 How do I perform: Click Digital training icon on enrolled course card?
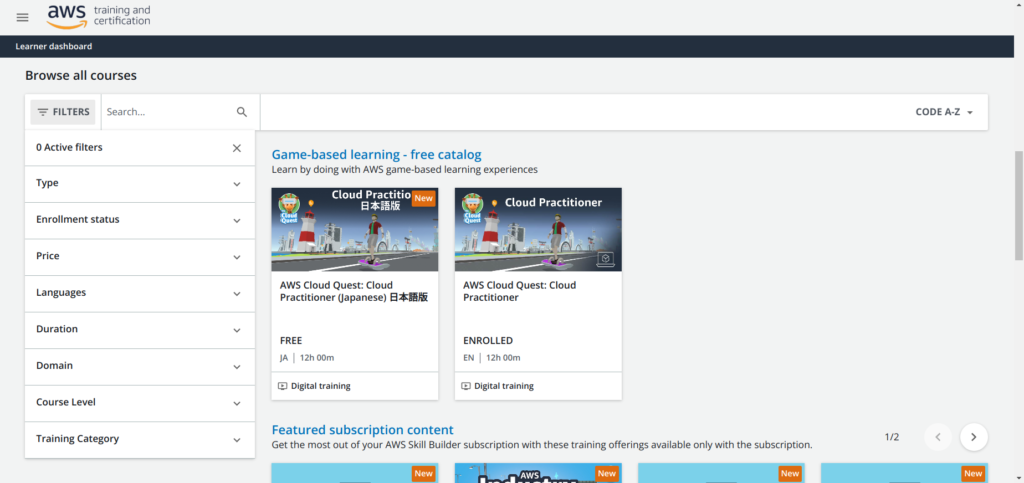pos(466,386)
